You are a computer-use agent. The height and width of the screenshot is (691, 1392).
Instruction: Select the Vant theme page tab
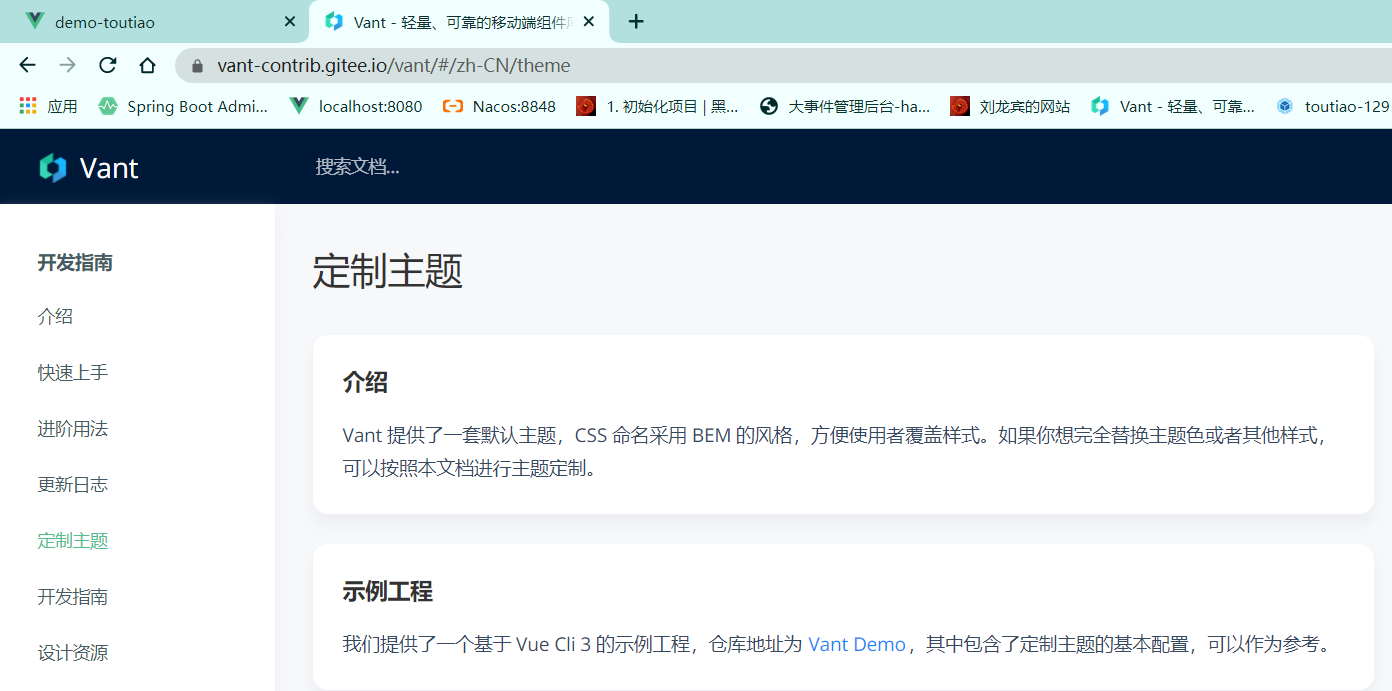[460, 21]
